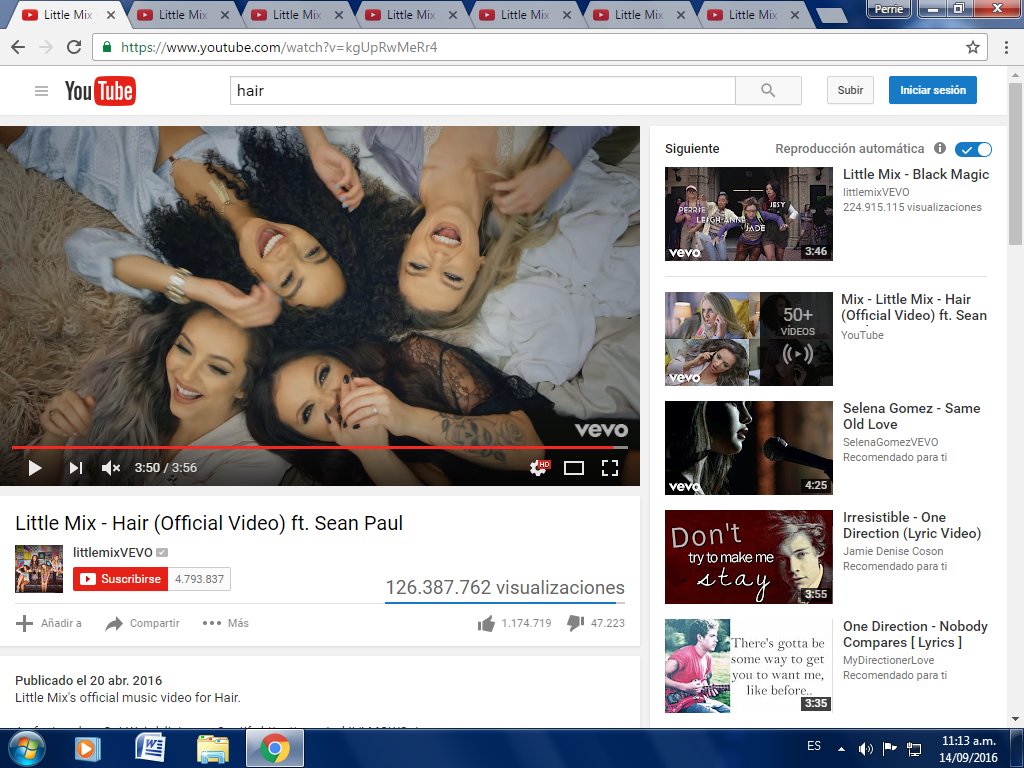Switch to the third Little Mix tab

point(297,14)
